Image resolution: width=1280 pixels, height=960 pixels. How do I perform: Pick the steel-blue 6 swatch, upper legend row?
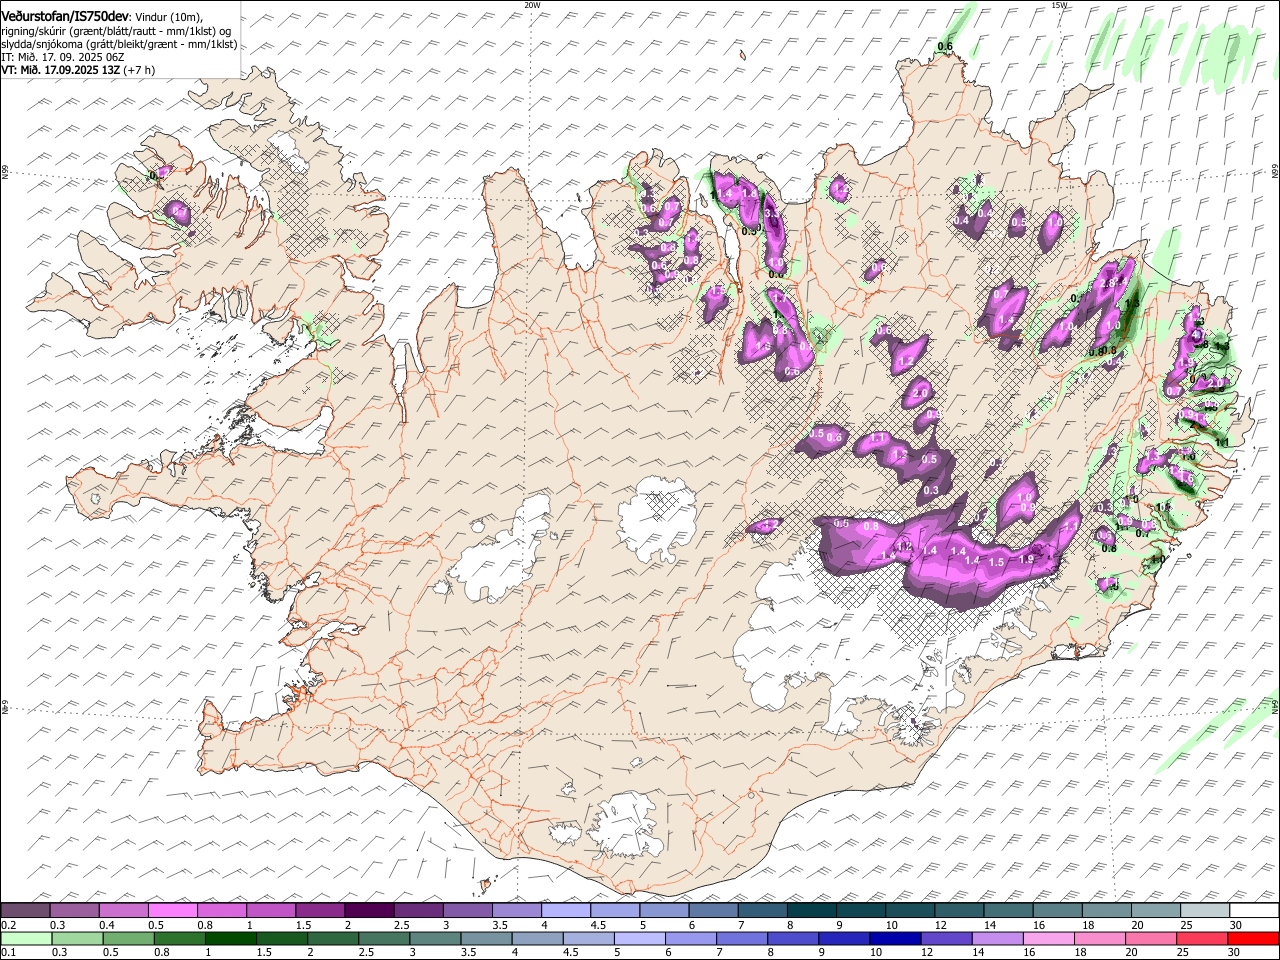point(714,910)
